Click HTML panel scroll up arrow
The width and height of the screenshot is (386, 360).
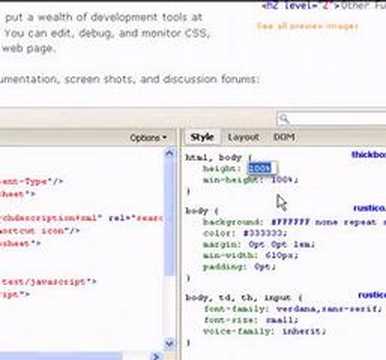click(x=170, y=153)
